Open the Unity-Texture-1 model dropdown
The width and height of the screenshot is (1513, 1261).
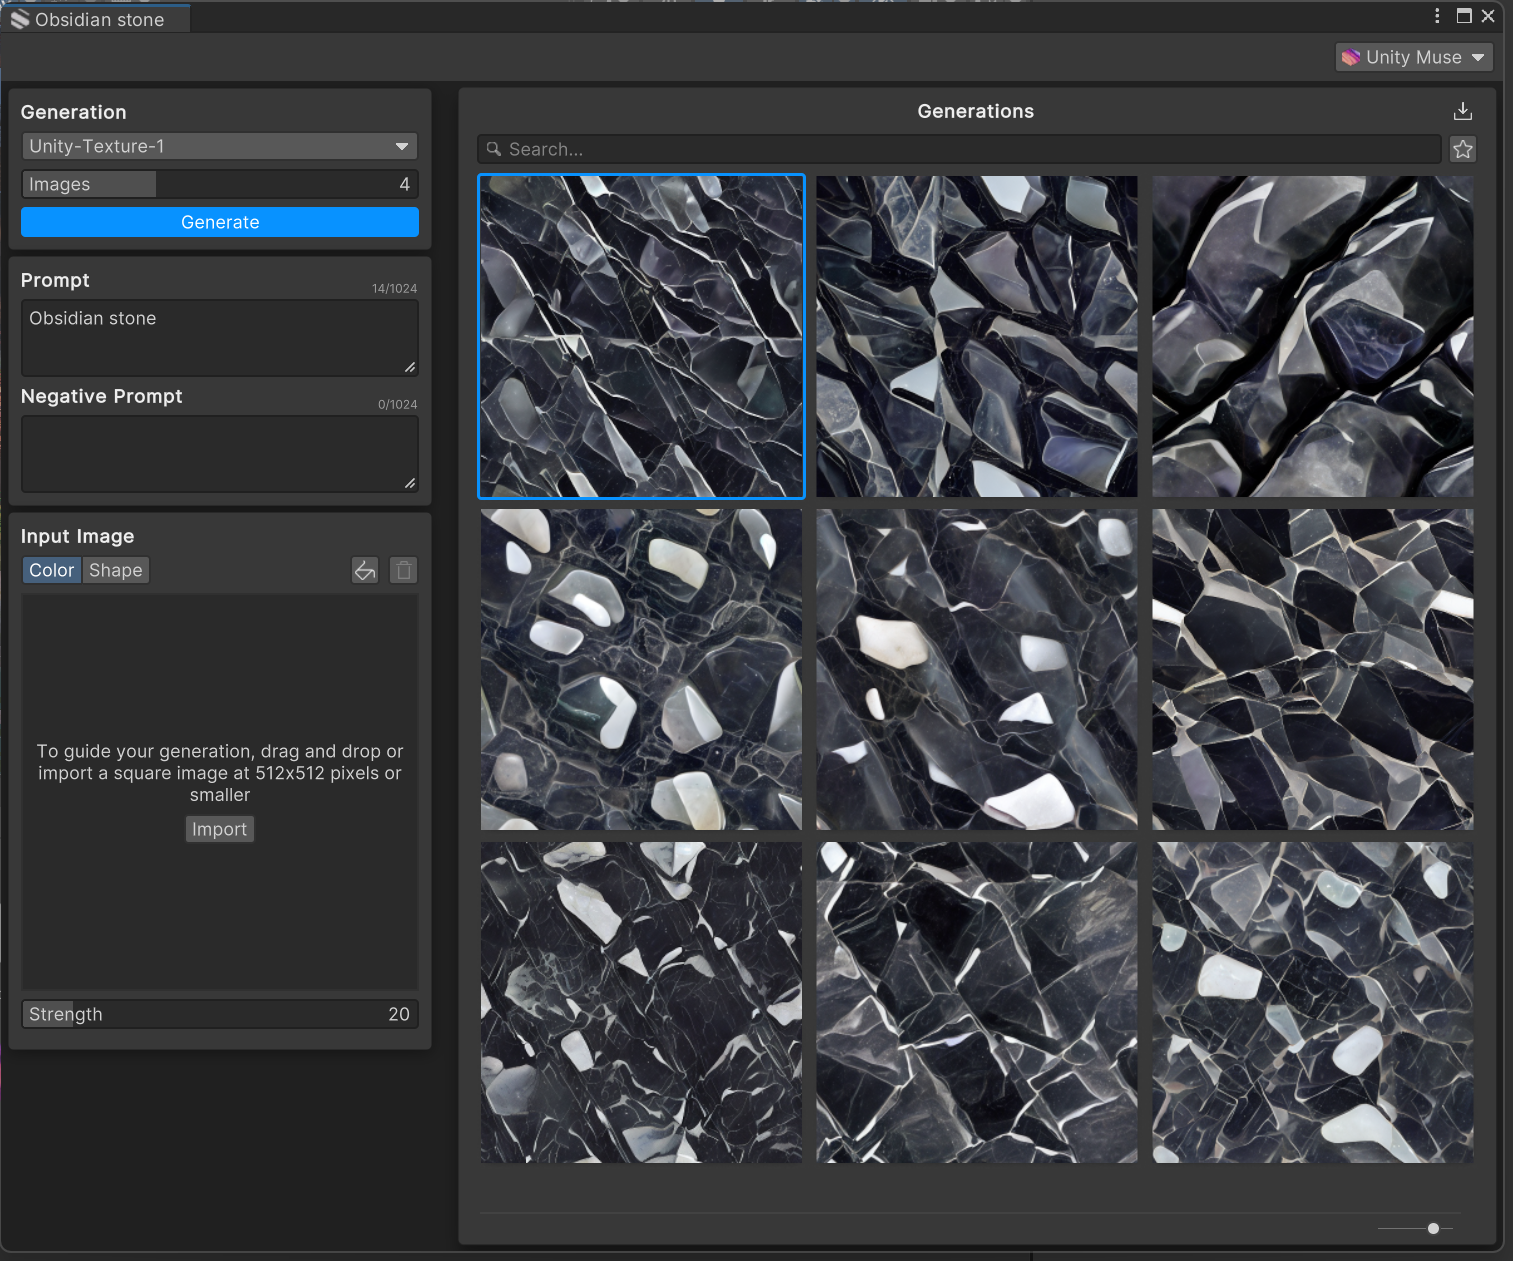[x=220, y=146]
